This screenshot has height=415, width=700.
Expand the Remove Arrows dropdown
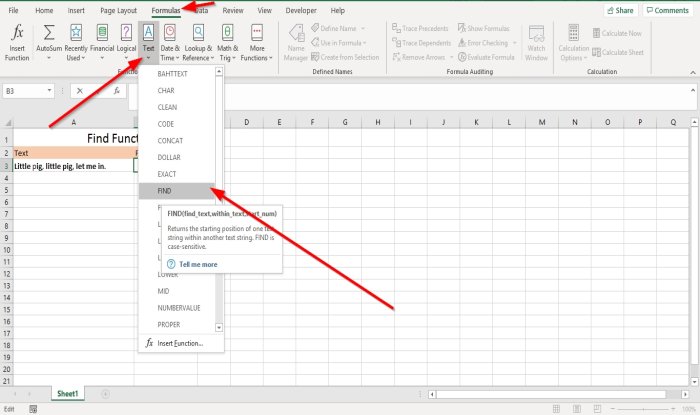pos(451,57)
